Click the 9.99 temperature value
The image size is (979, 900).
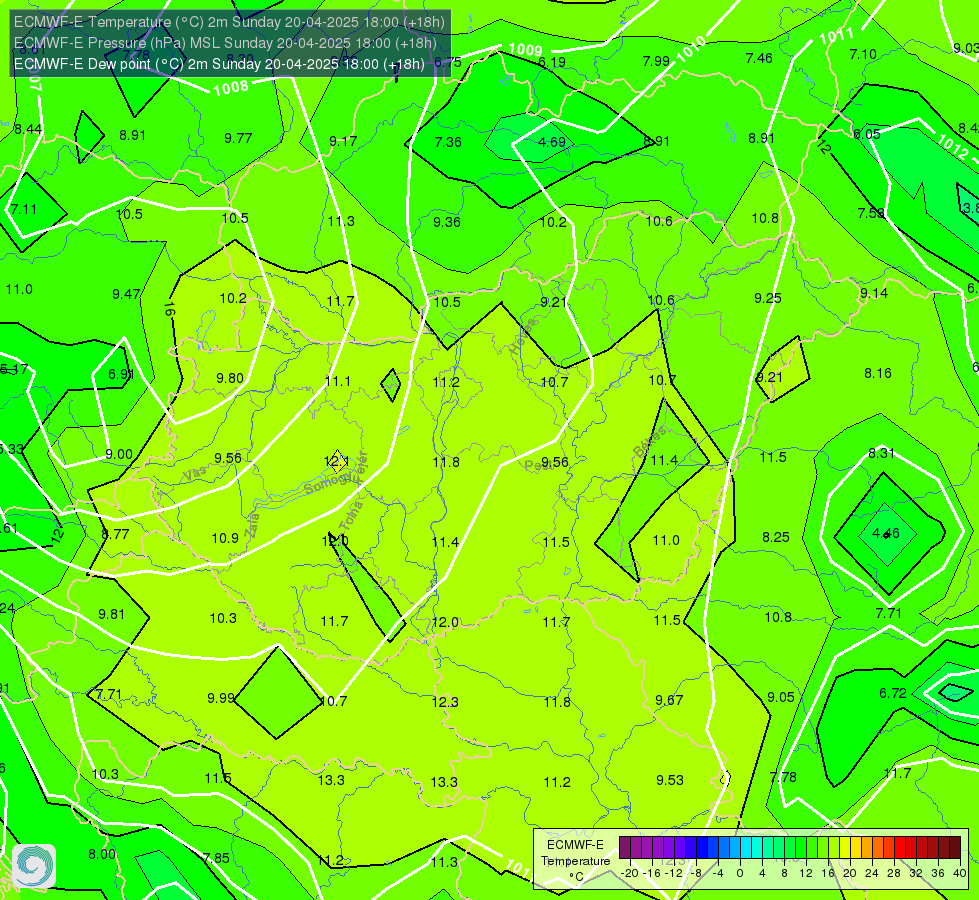(221, 698)
